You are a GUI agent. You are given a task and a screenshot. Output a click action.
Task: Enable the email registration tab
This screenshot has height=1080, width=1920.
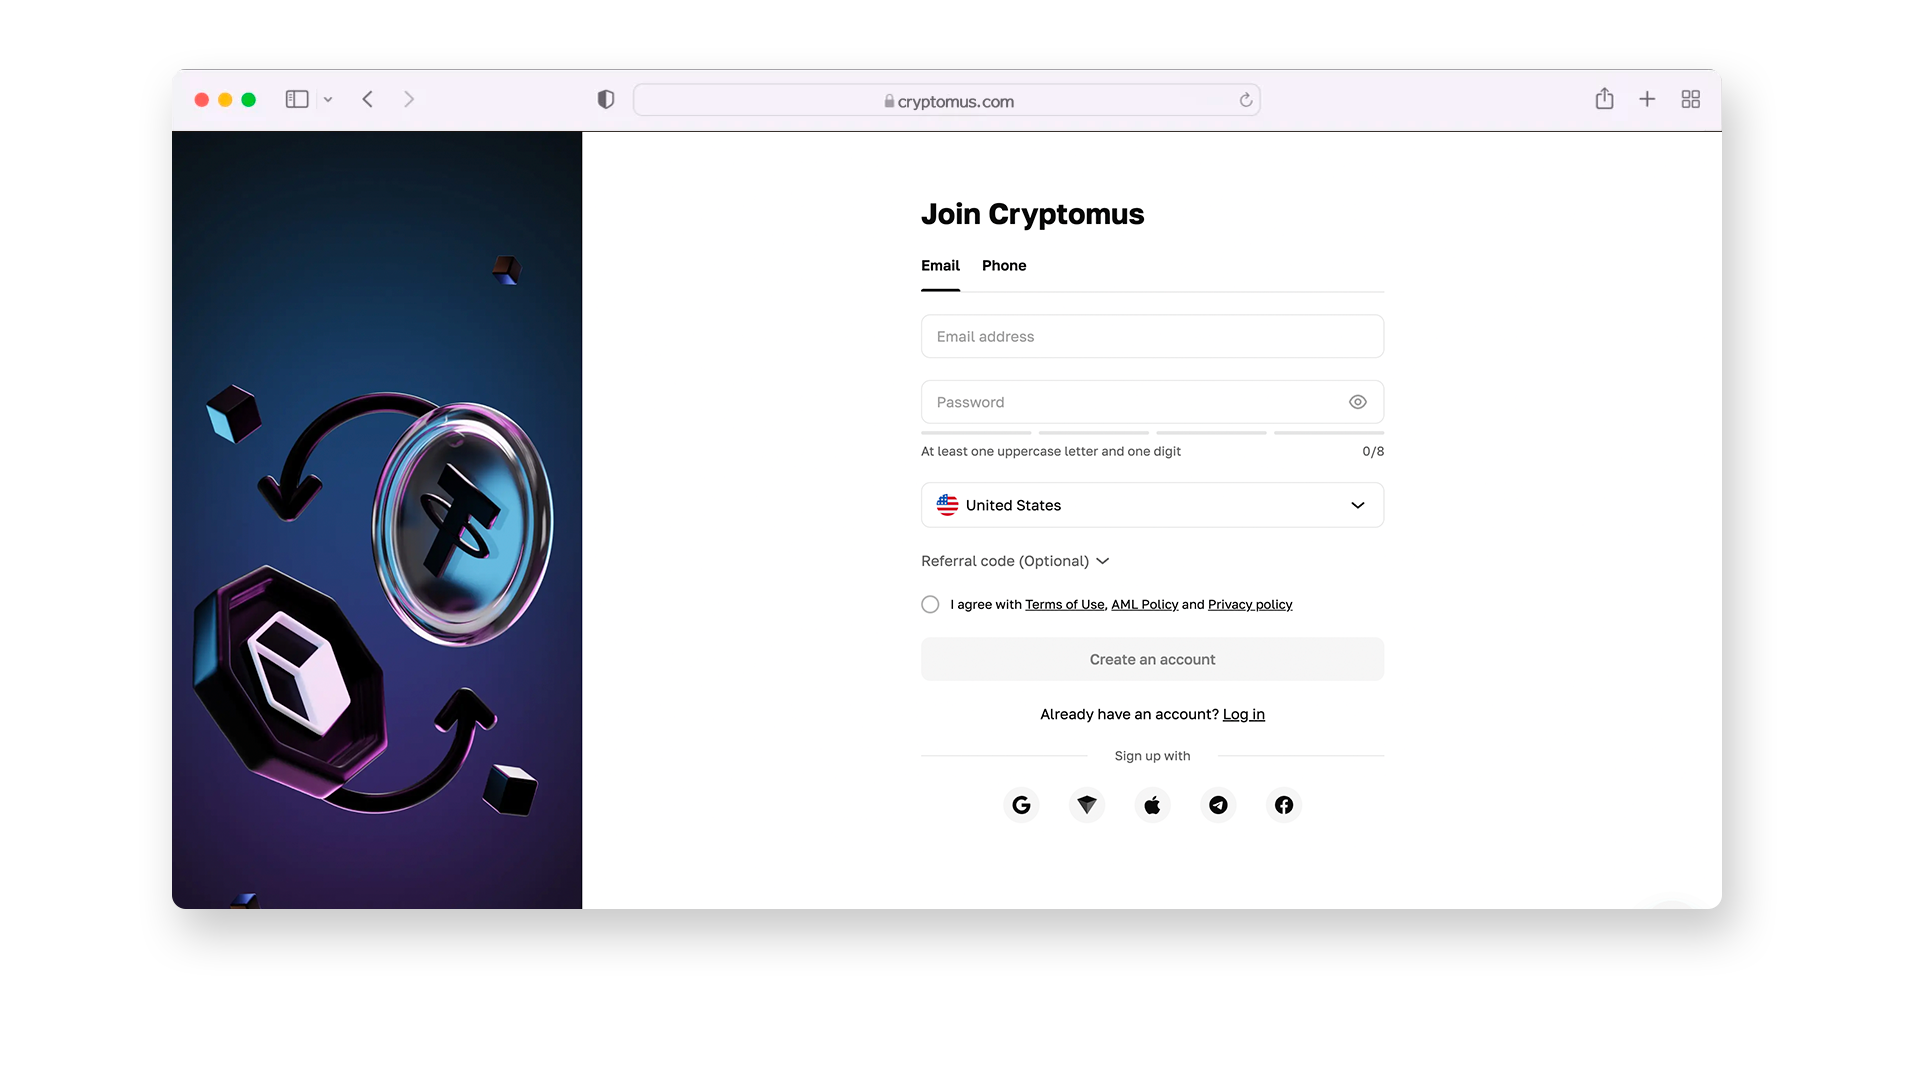(x=940, y=265)
